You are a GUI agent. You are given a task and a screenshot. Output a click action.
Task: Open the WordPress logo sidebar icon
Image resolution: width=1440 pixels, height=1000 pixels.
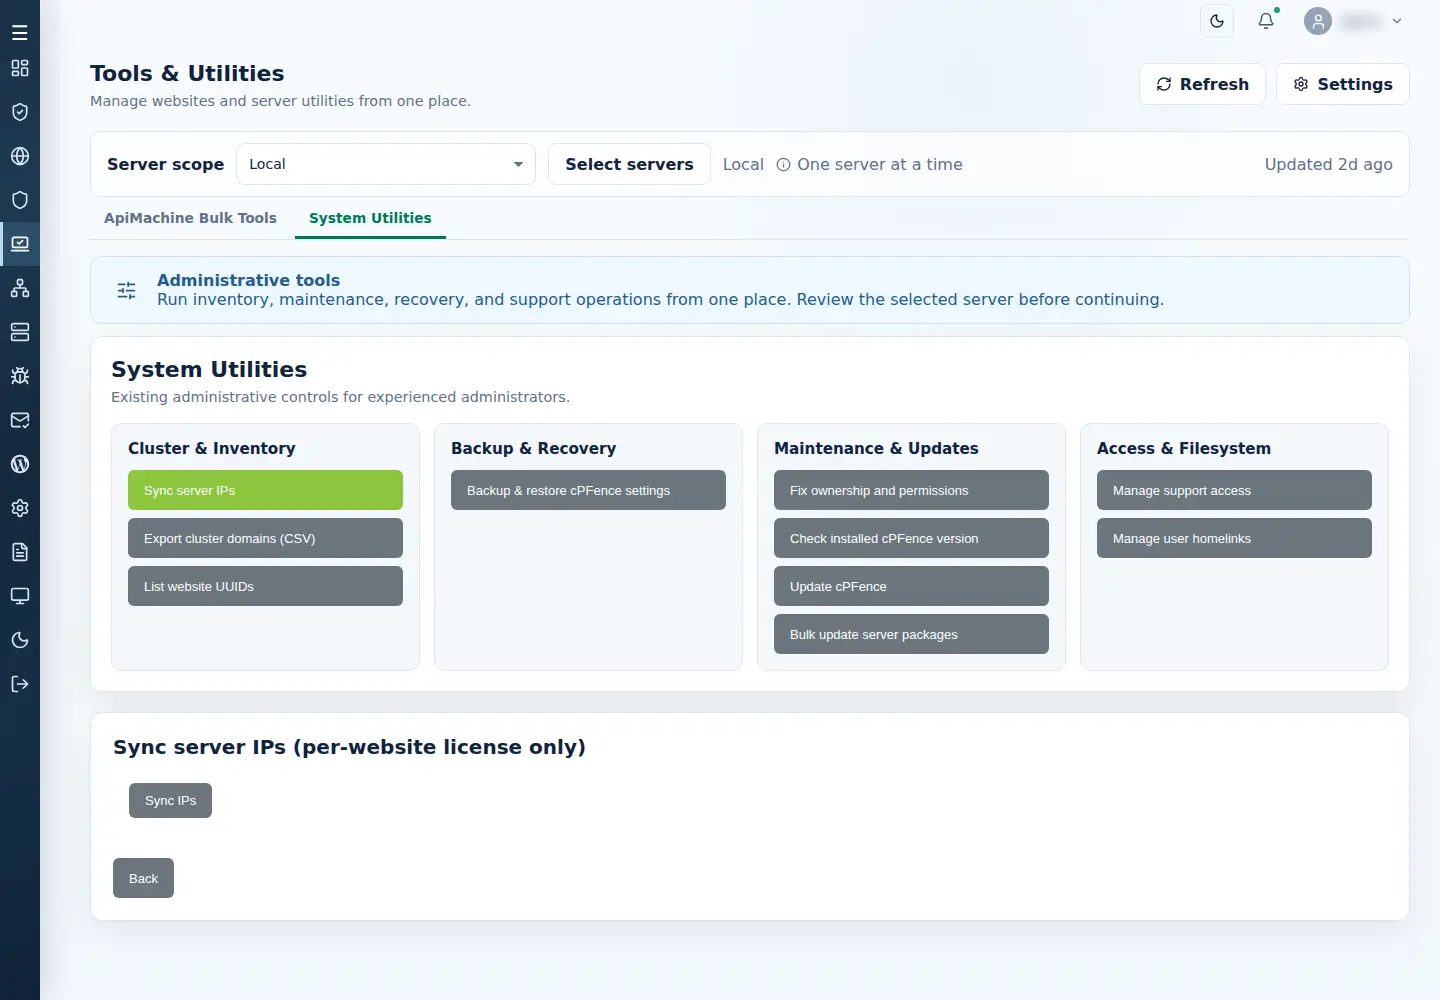click(20, 464)
